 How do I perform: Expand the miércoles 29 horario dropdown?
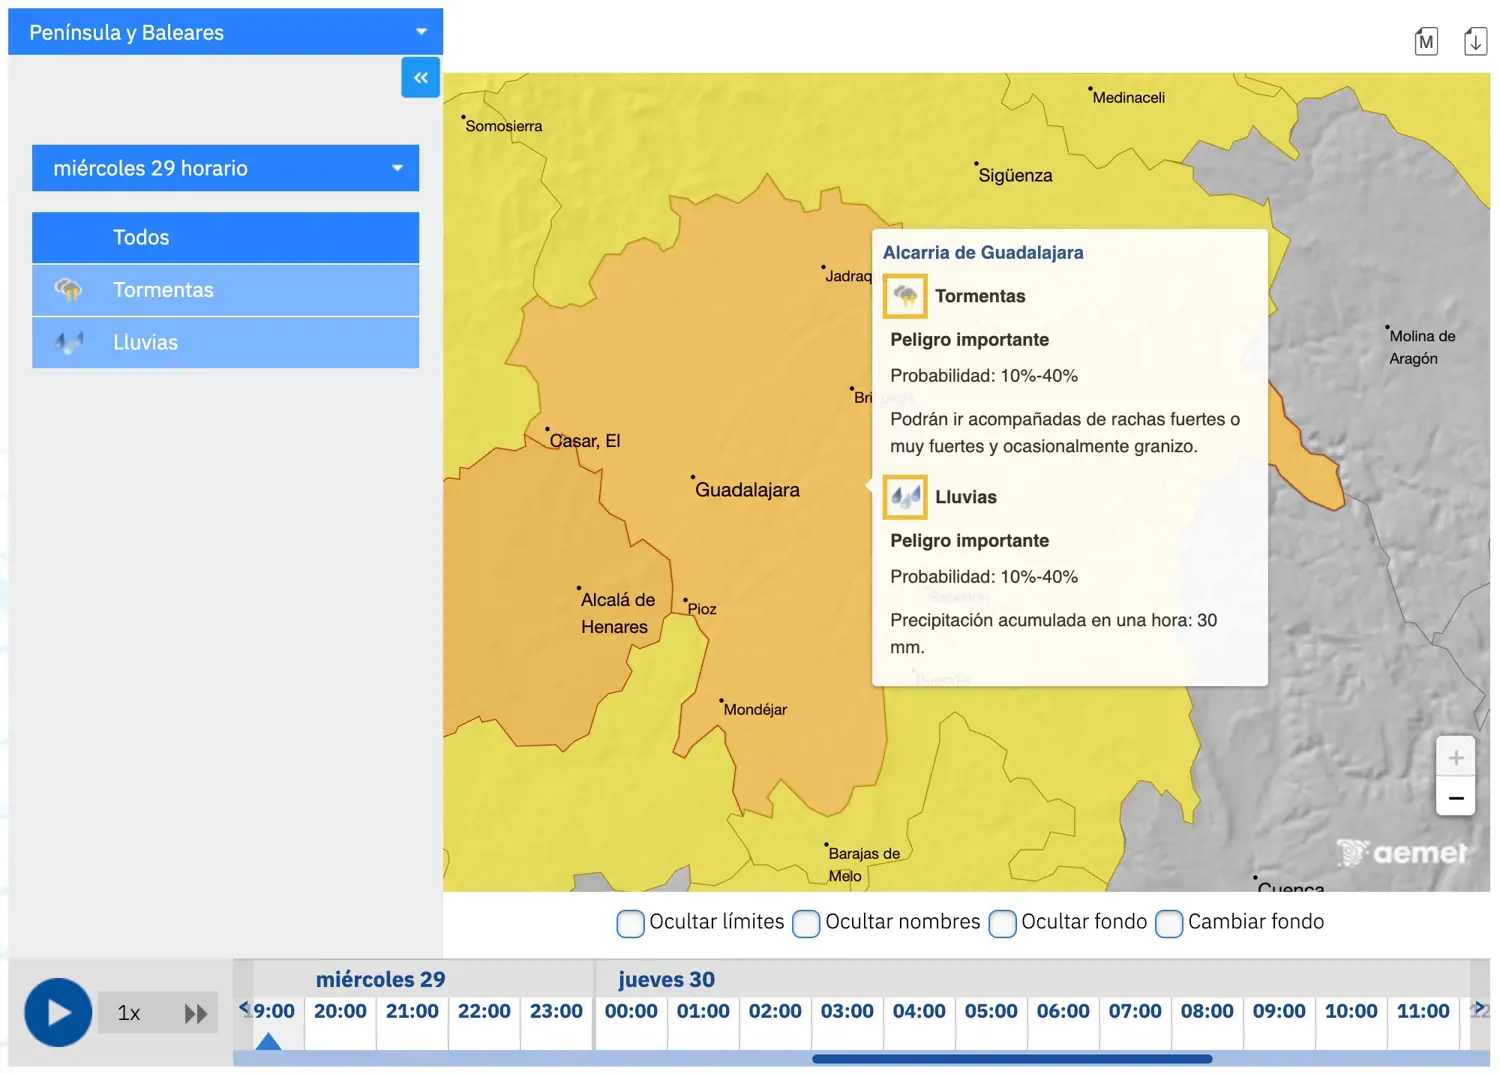point(225,168)
